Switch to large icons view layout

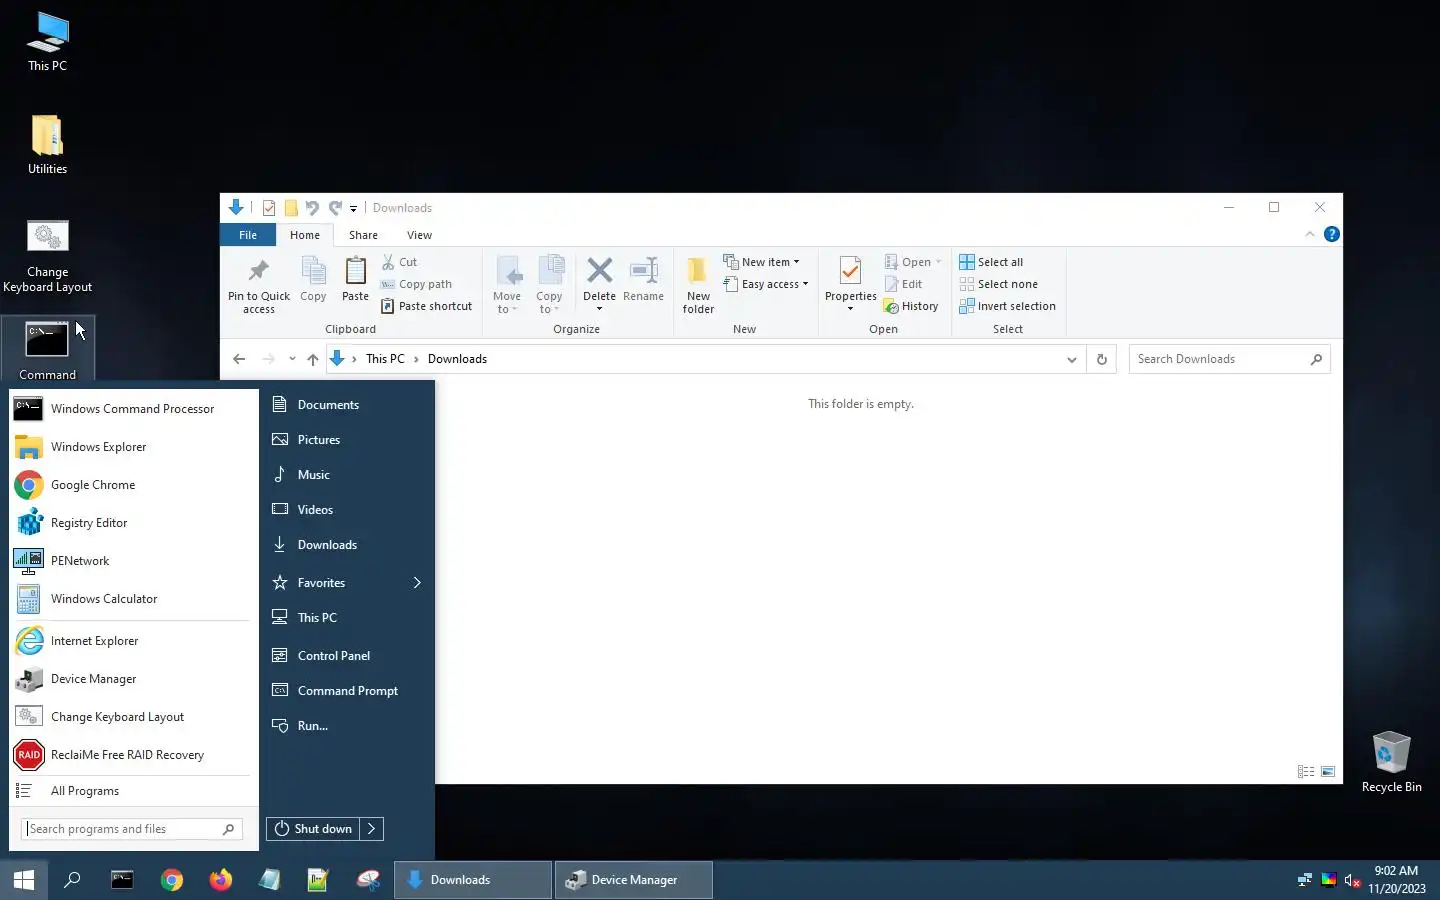1328,771
